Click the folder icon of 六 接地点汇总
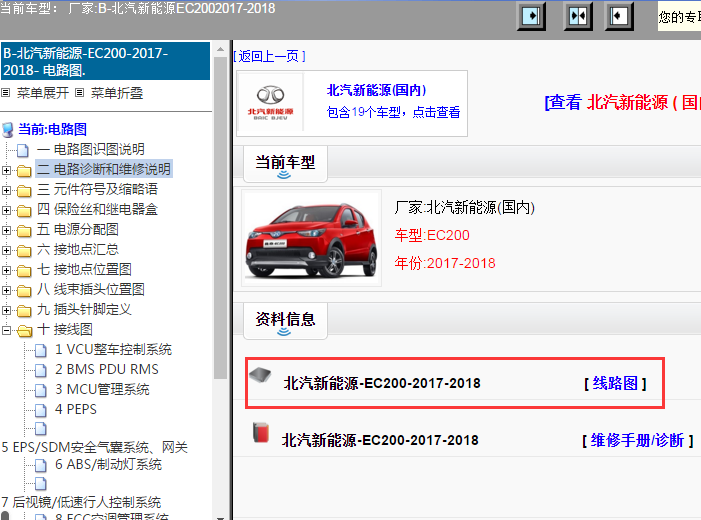The width and height of the screenshot is (701, 520). 24,250
